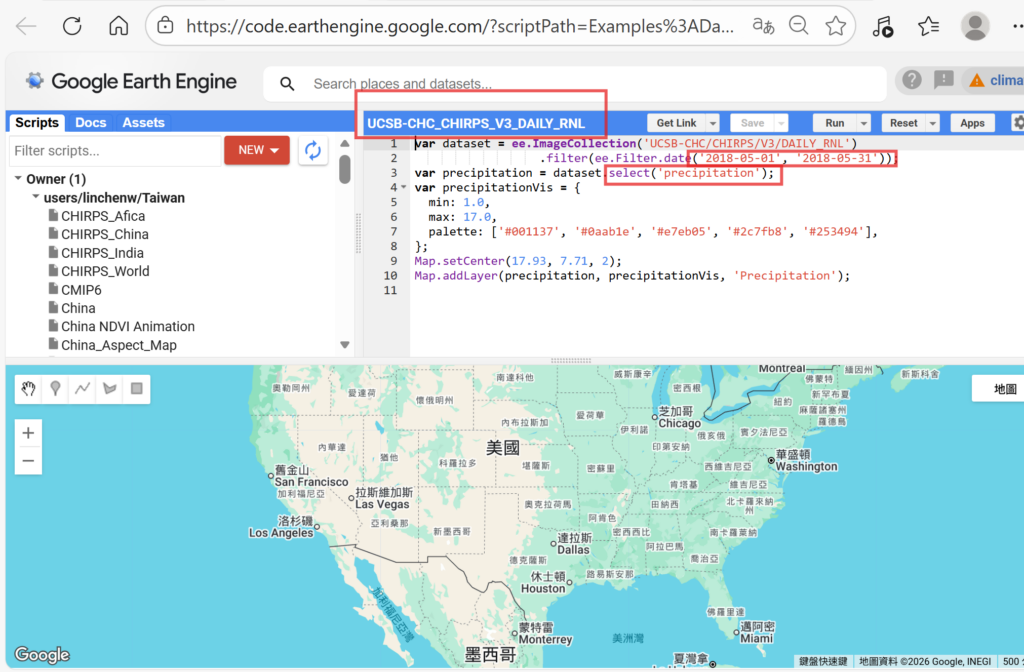Select the draw rectangle tool
The image size is (1024, 672).
coord(137,389)
